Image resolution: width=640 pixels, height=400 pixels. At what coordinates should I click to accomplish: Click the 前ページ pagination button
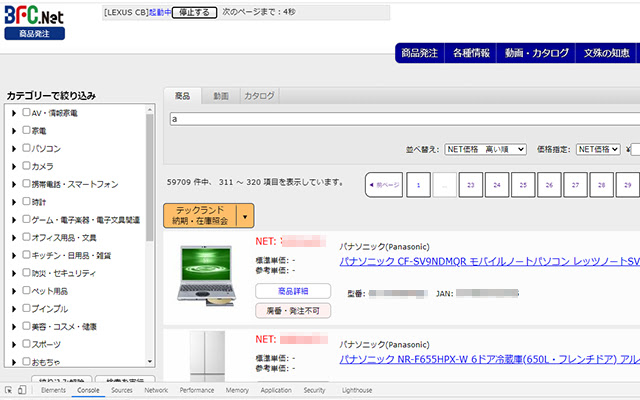tap(384, 185)
